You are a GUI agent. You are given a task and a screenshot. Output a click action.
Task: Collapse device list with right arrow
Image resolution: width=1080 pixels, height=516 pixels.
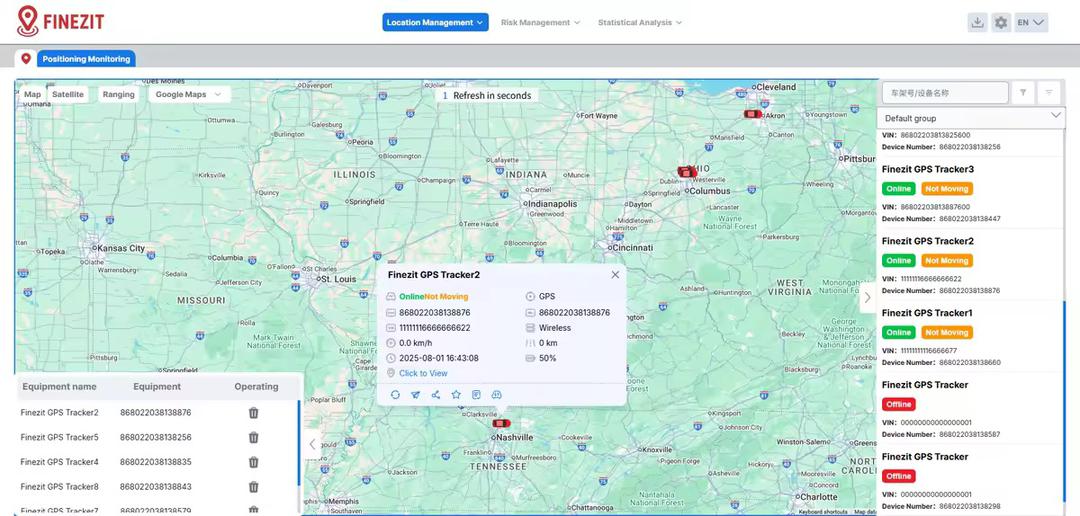[867, 298]
